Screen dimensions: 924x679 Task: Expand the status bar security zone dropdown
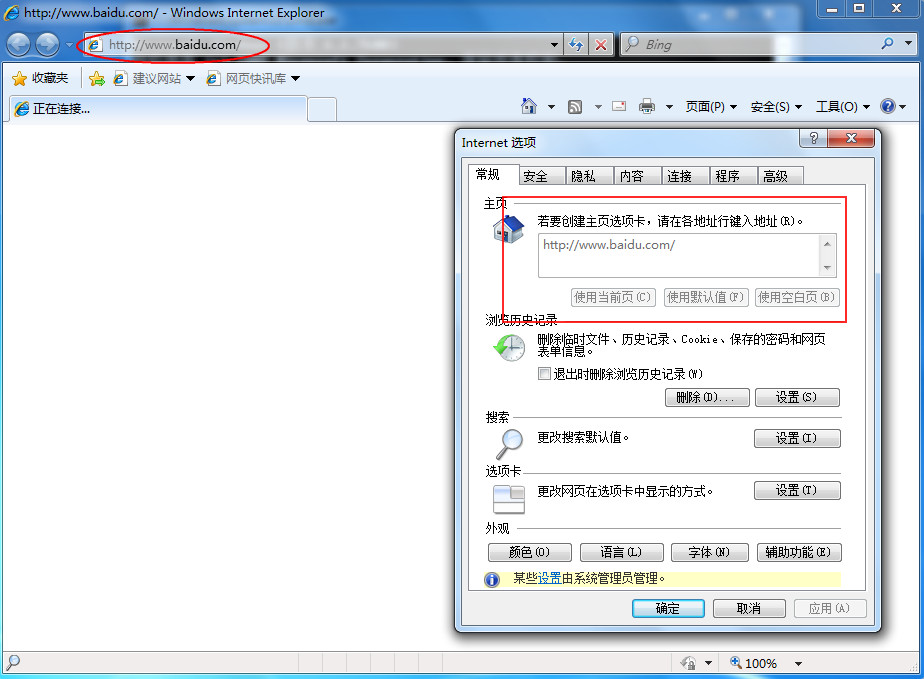(709, 664)
